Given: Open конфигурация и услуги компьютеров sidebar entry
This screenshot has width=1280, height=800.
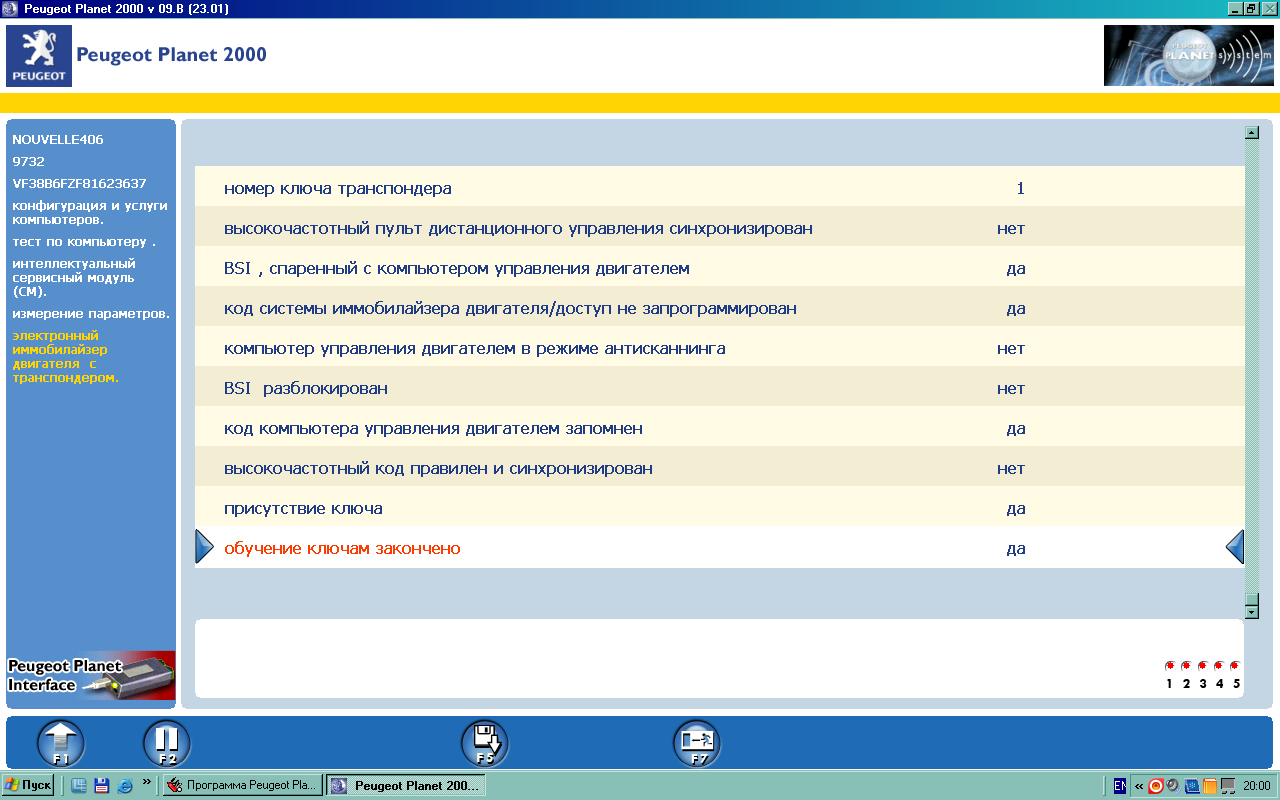Looking at the screenshot, I should coord(89,212).
